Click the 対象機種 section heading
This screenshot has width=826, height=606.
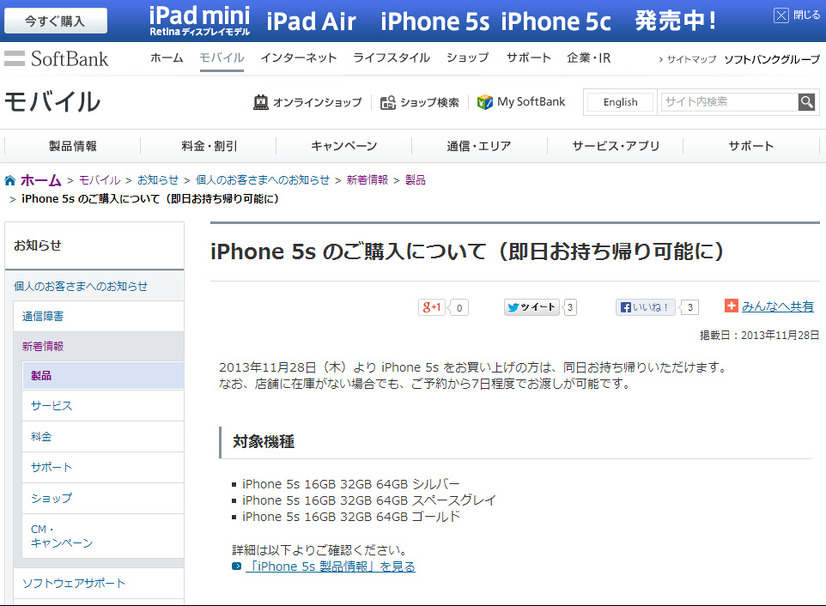263,442
